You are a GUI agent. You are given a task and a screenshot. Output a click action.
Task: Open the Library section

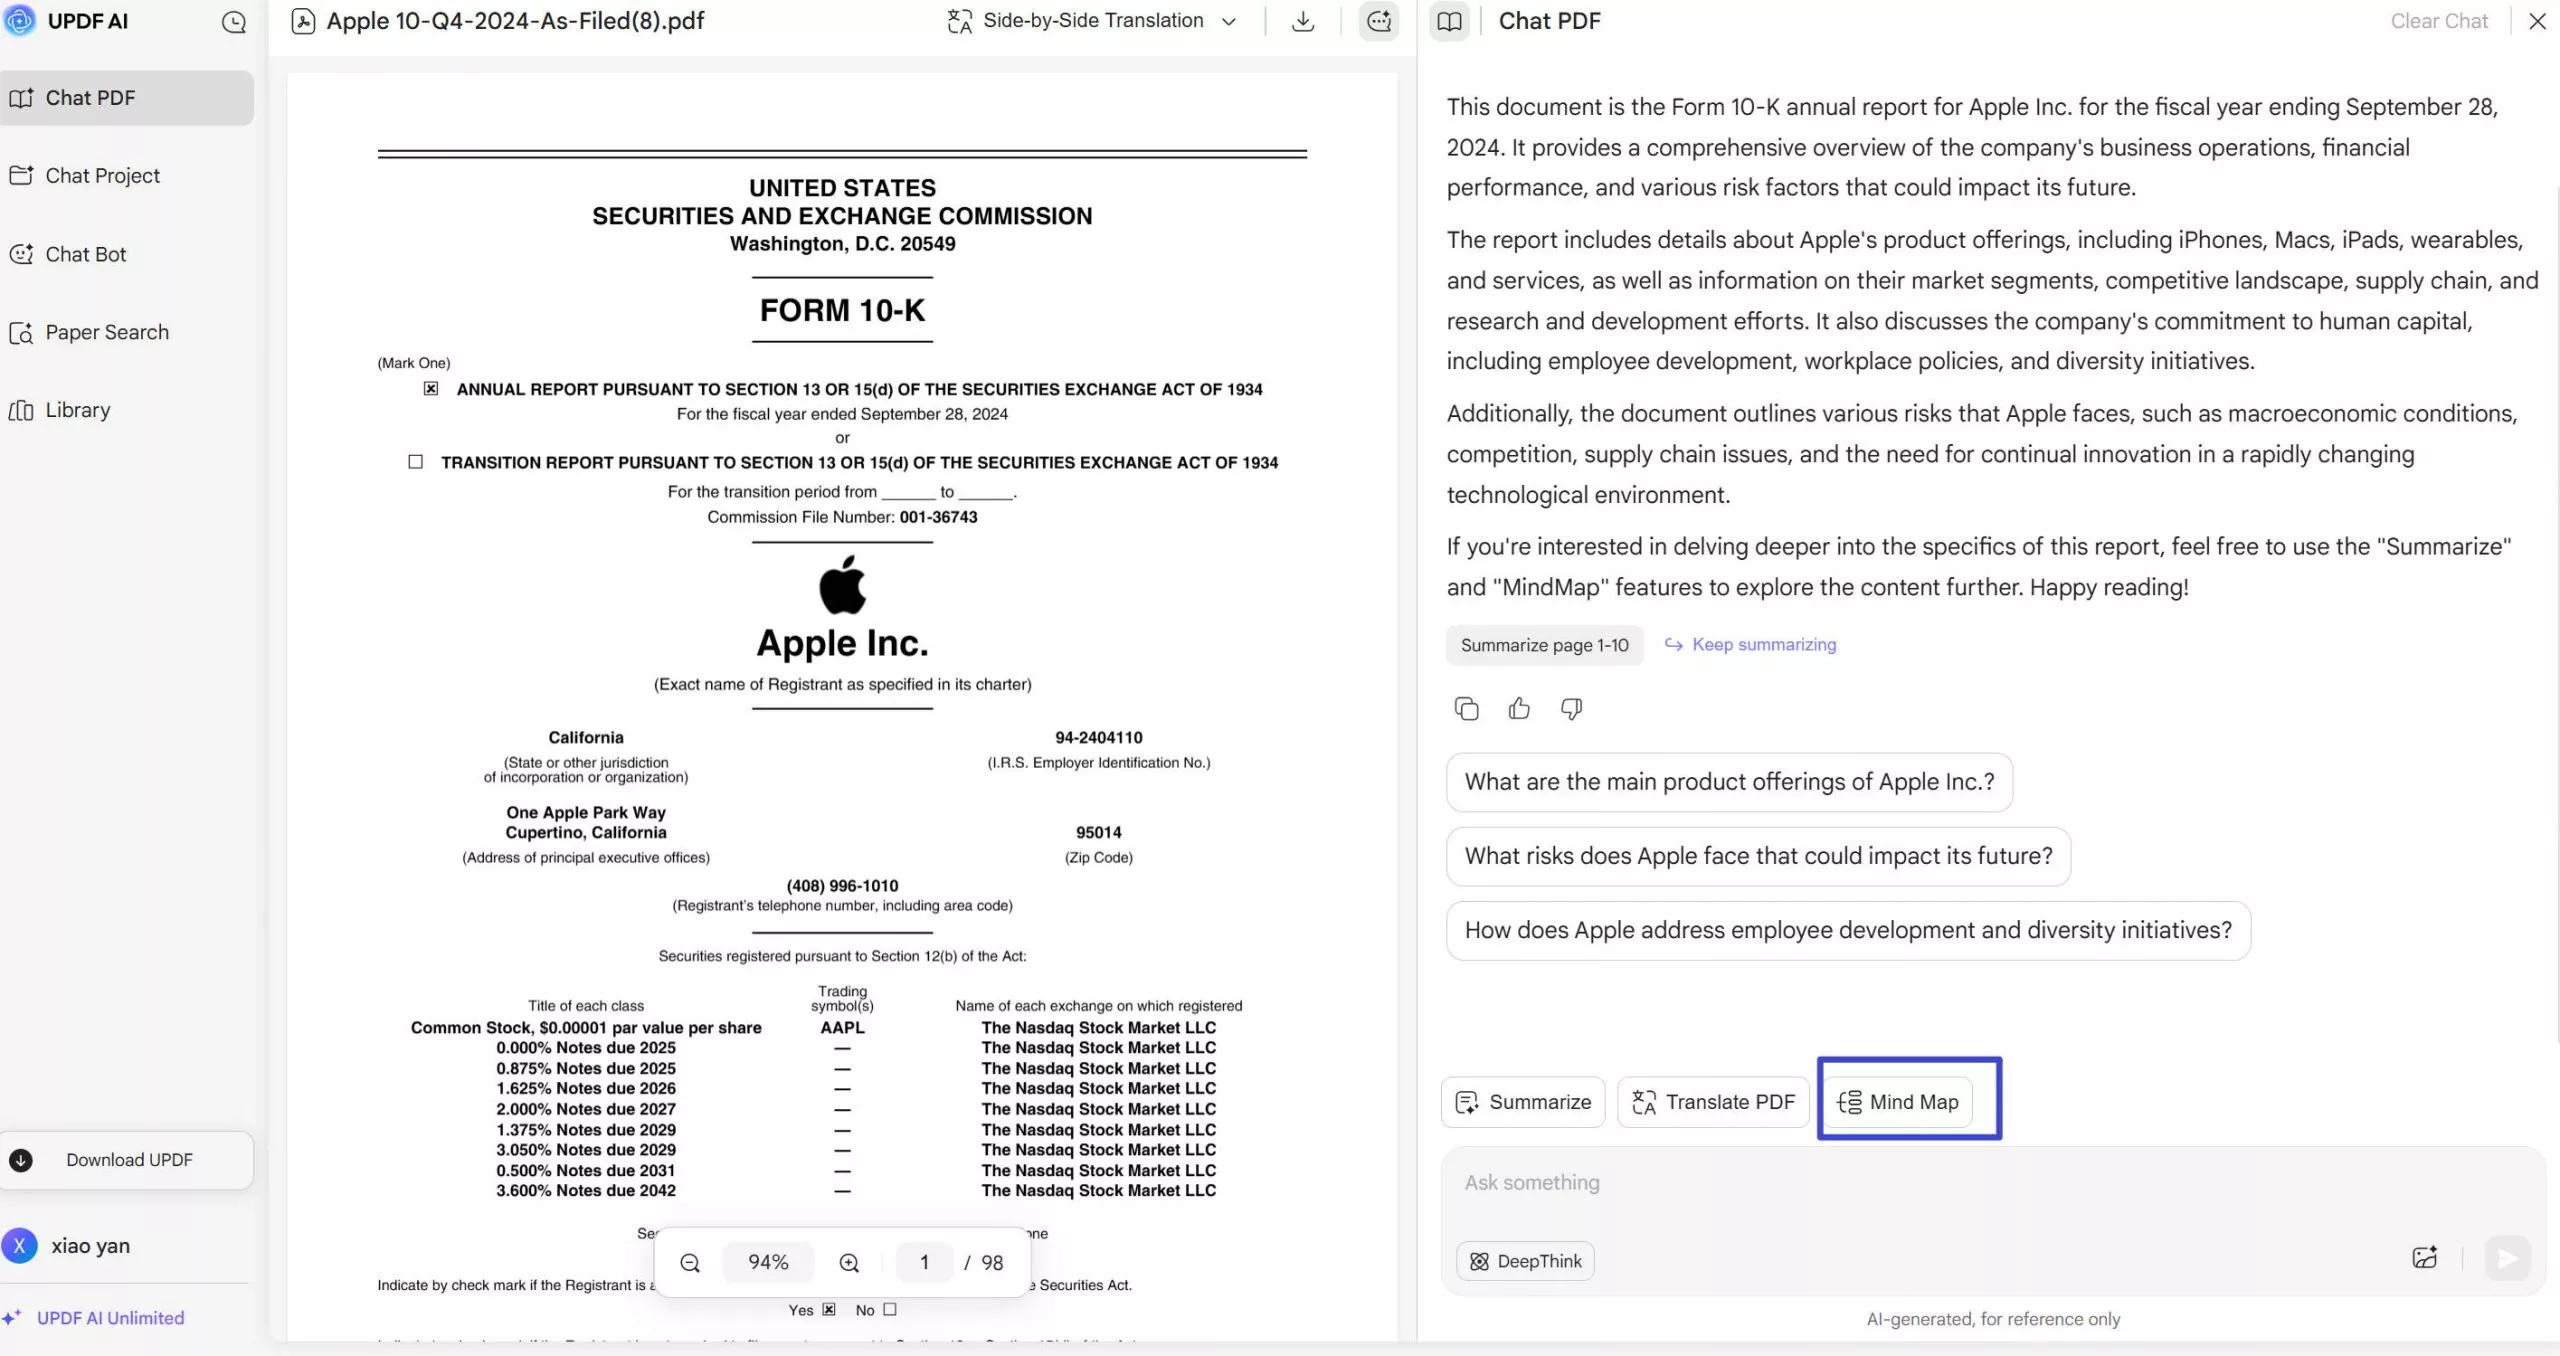coord(77,410)
